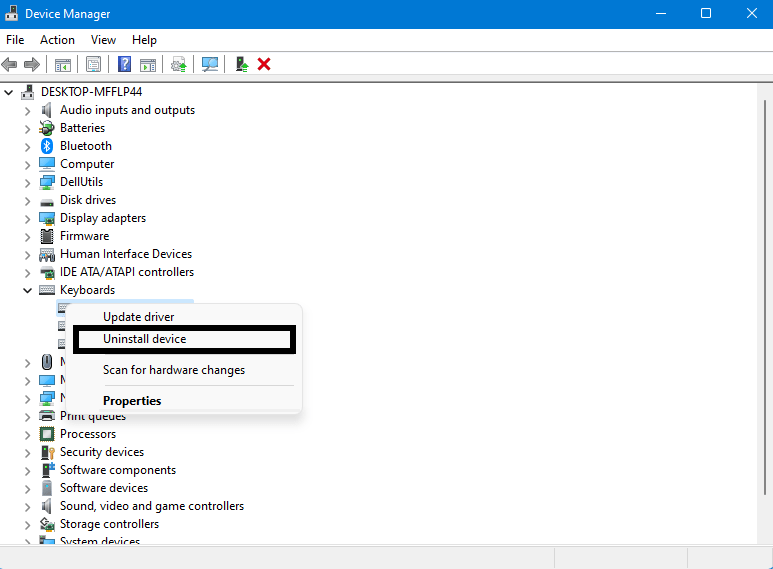Open the View menu

[103, 40]
